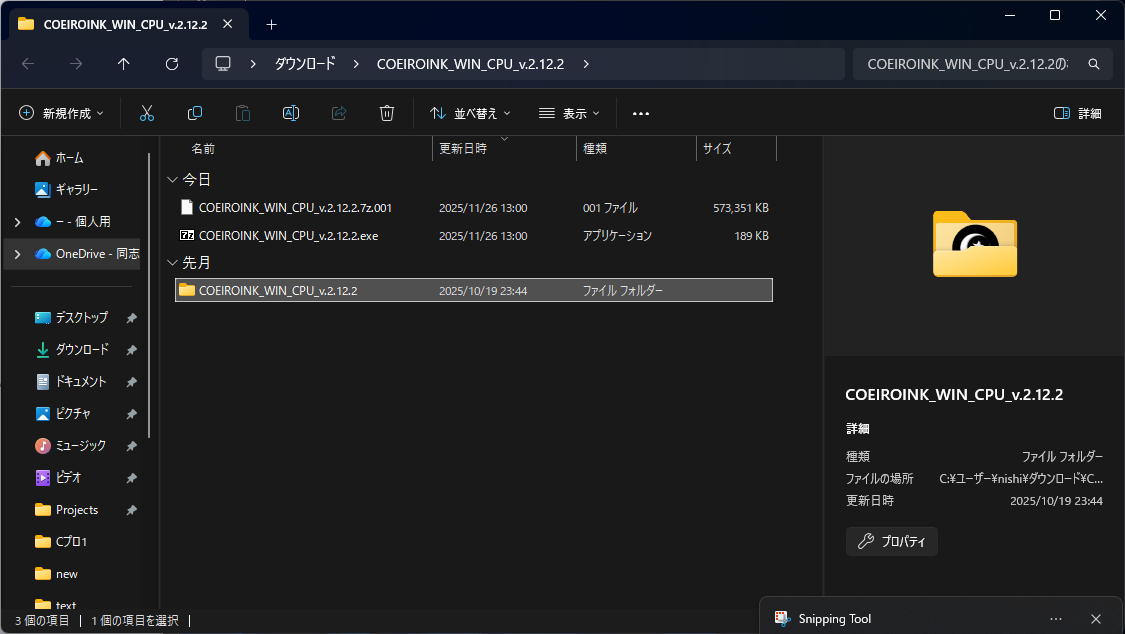Open the 新規作成 dropdown
This screenshot has height=634, width=1125.
tap(62, 113)
